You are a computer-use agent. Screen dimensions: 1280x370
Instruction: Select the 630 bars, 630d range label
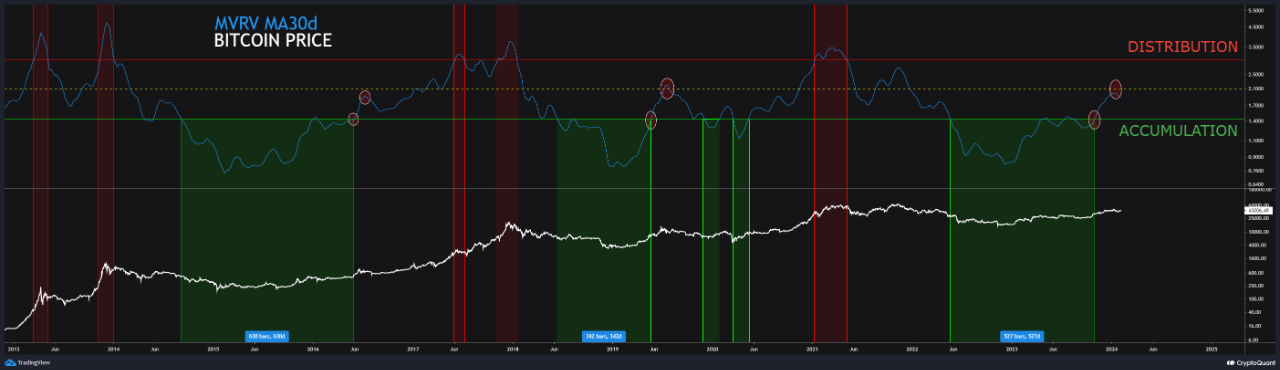(267, 337)
